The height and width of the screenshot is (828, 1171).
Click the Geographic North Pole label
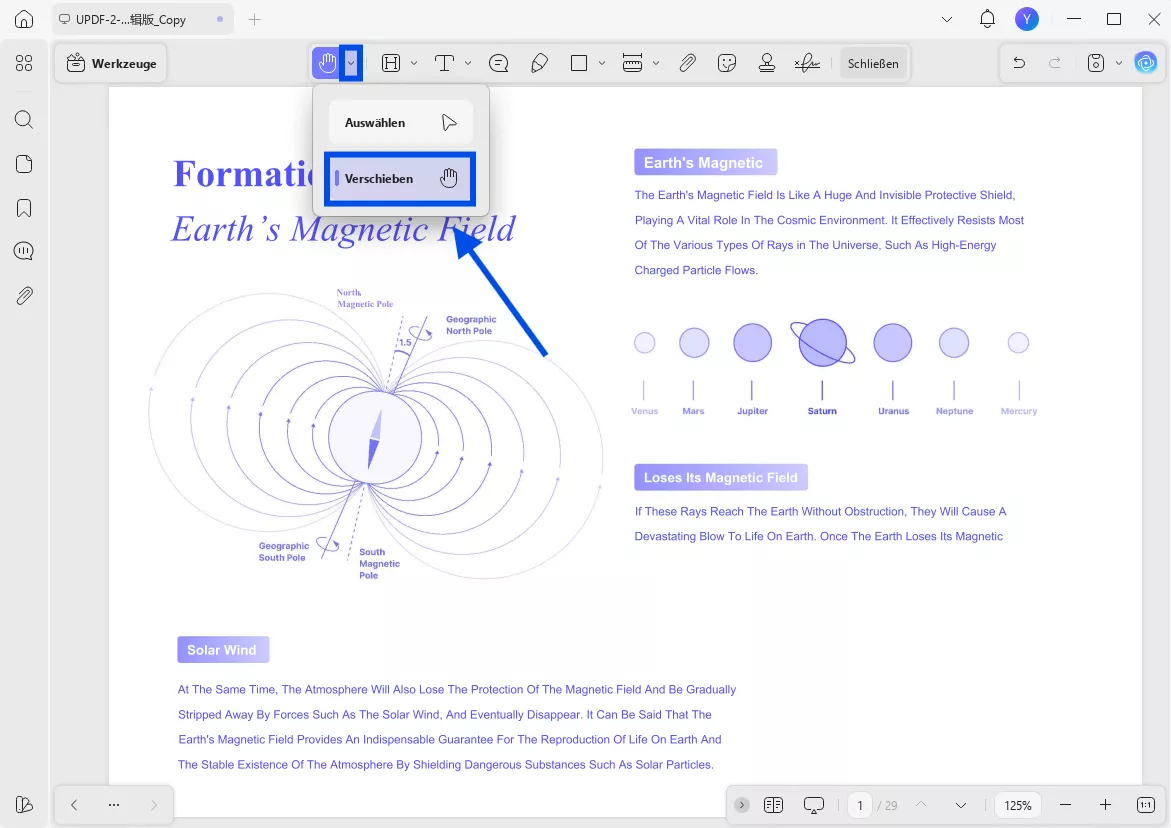tap(471, 325)
